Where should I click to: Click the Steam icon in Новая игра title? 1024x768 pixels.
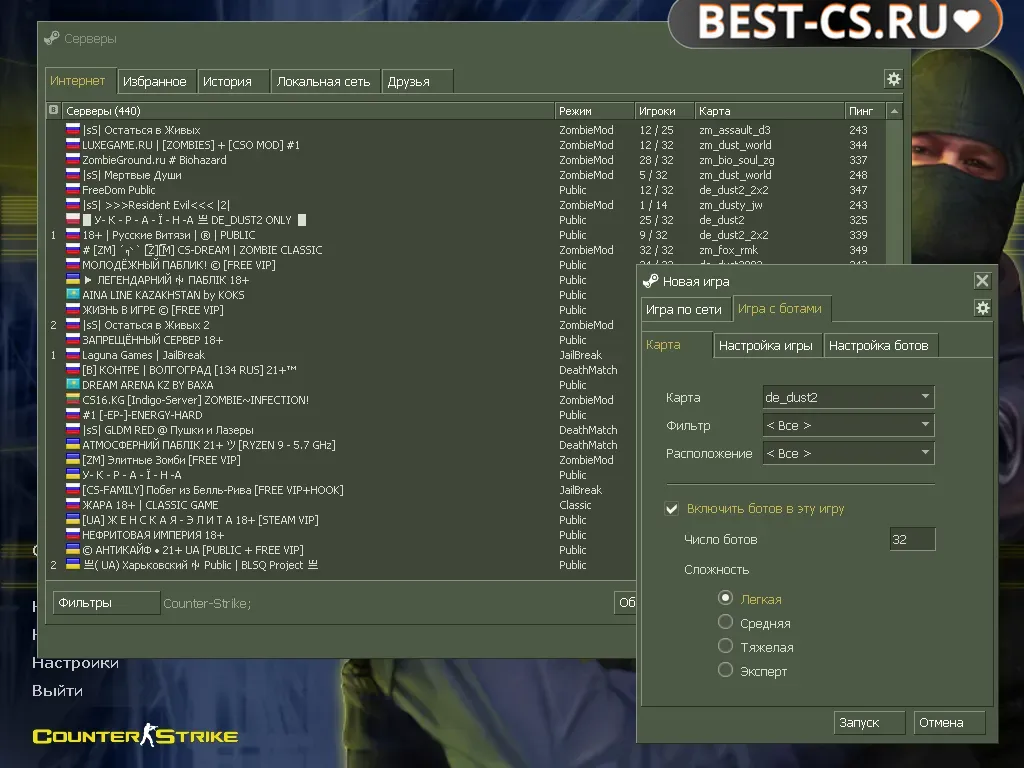point(650,281)
